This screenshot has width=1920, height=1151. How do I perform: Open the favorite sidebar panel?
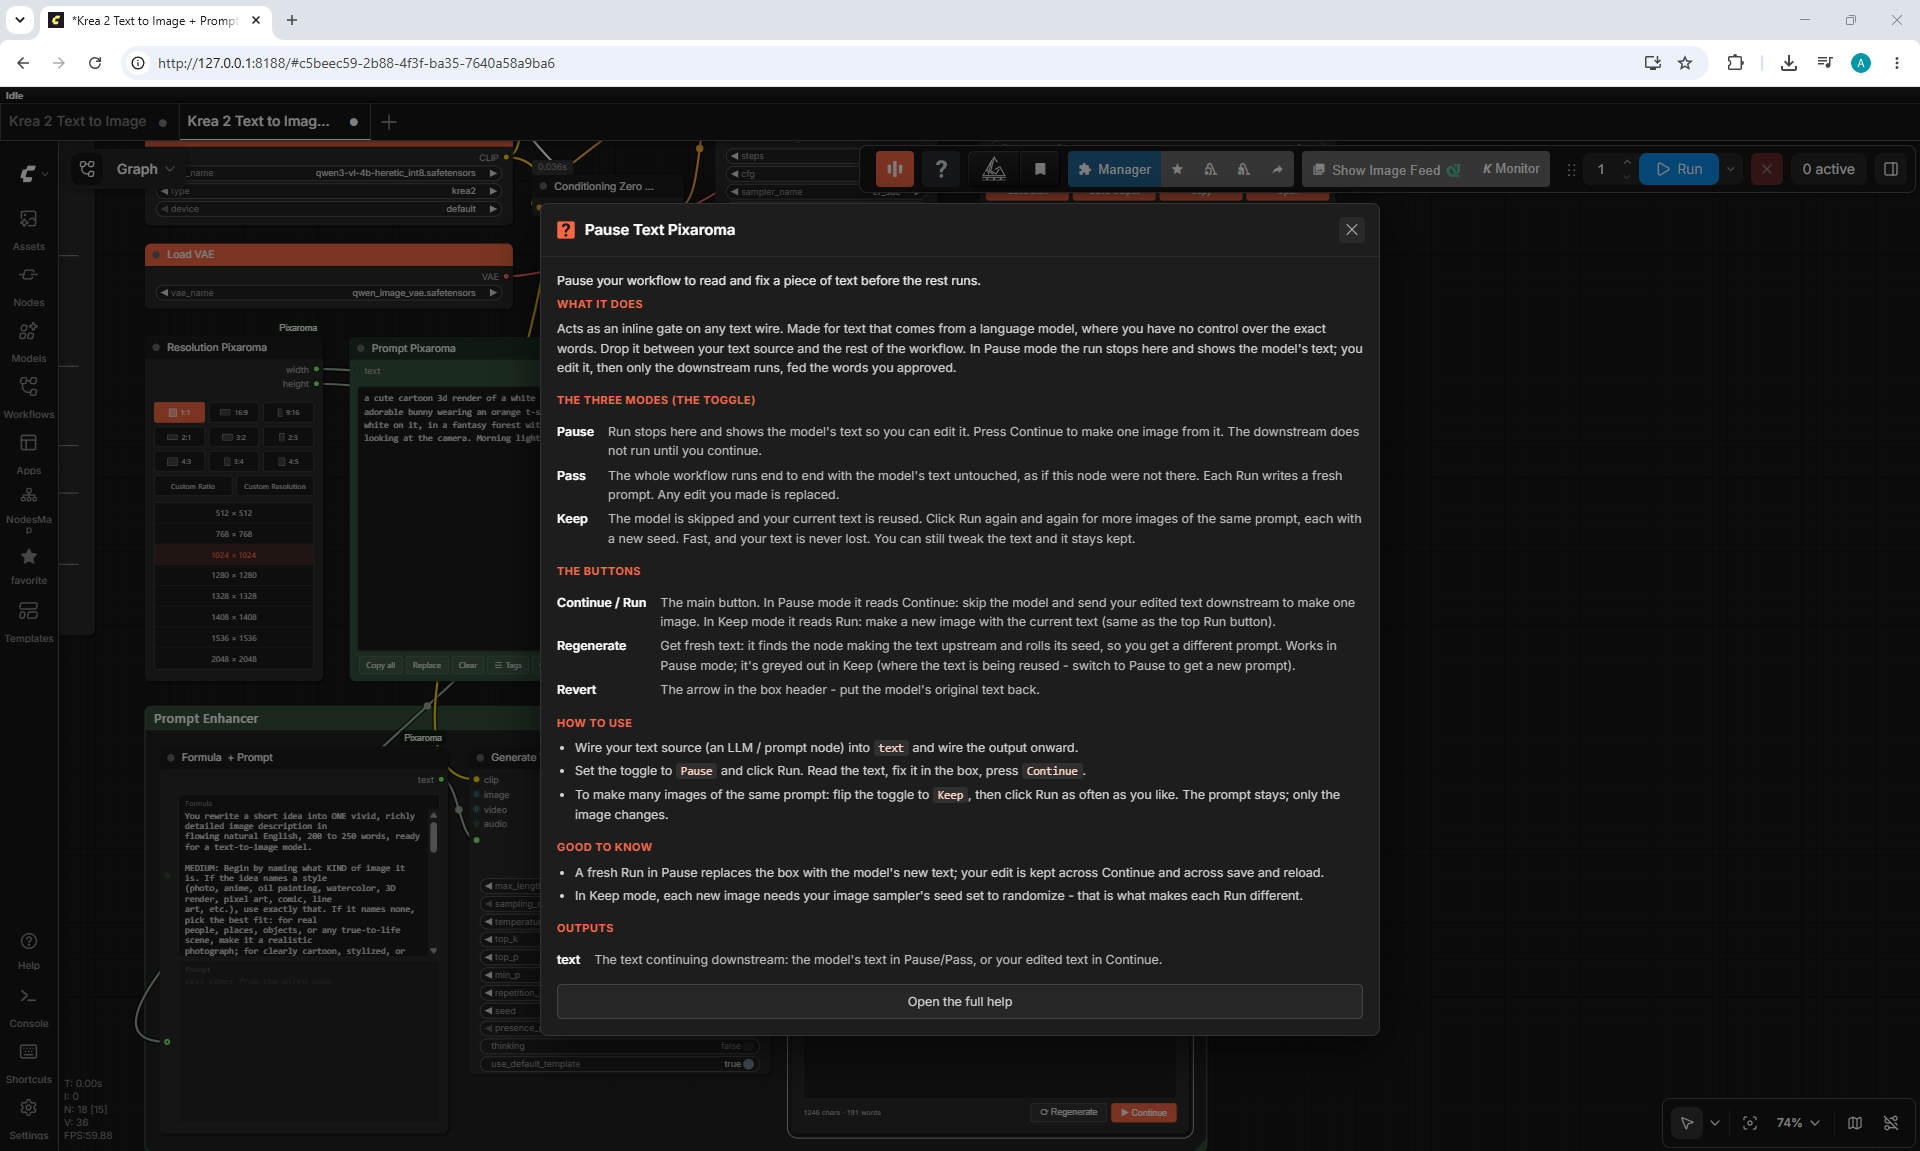[x=28, y=565]
